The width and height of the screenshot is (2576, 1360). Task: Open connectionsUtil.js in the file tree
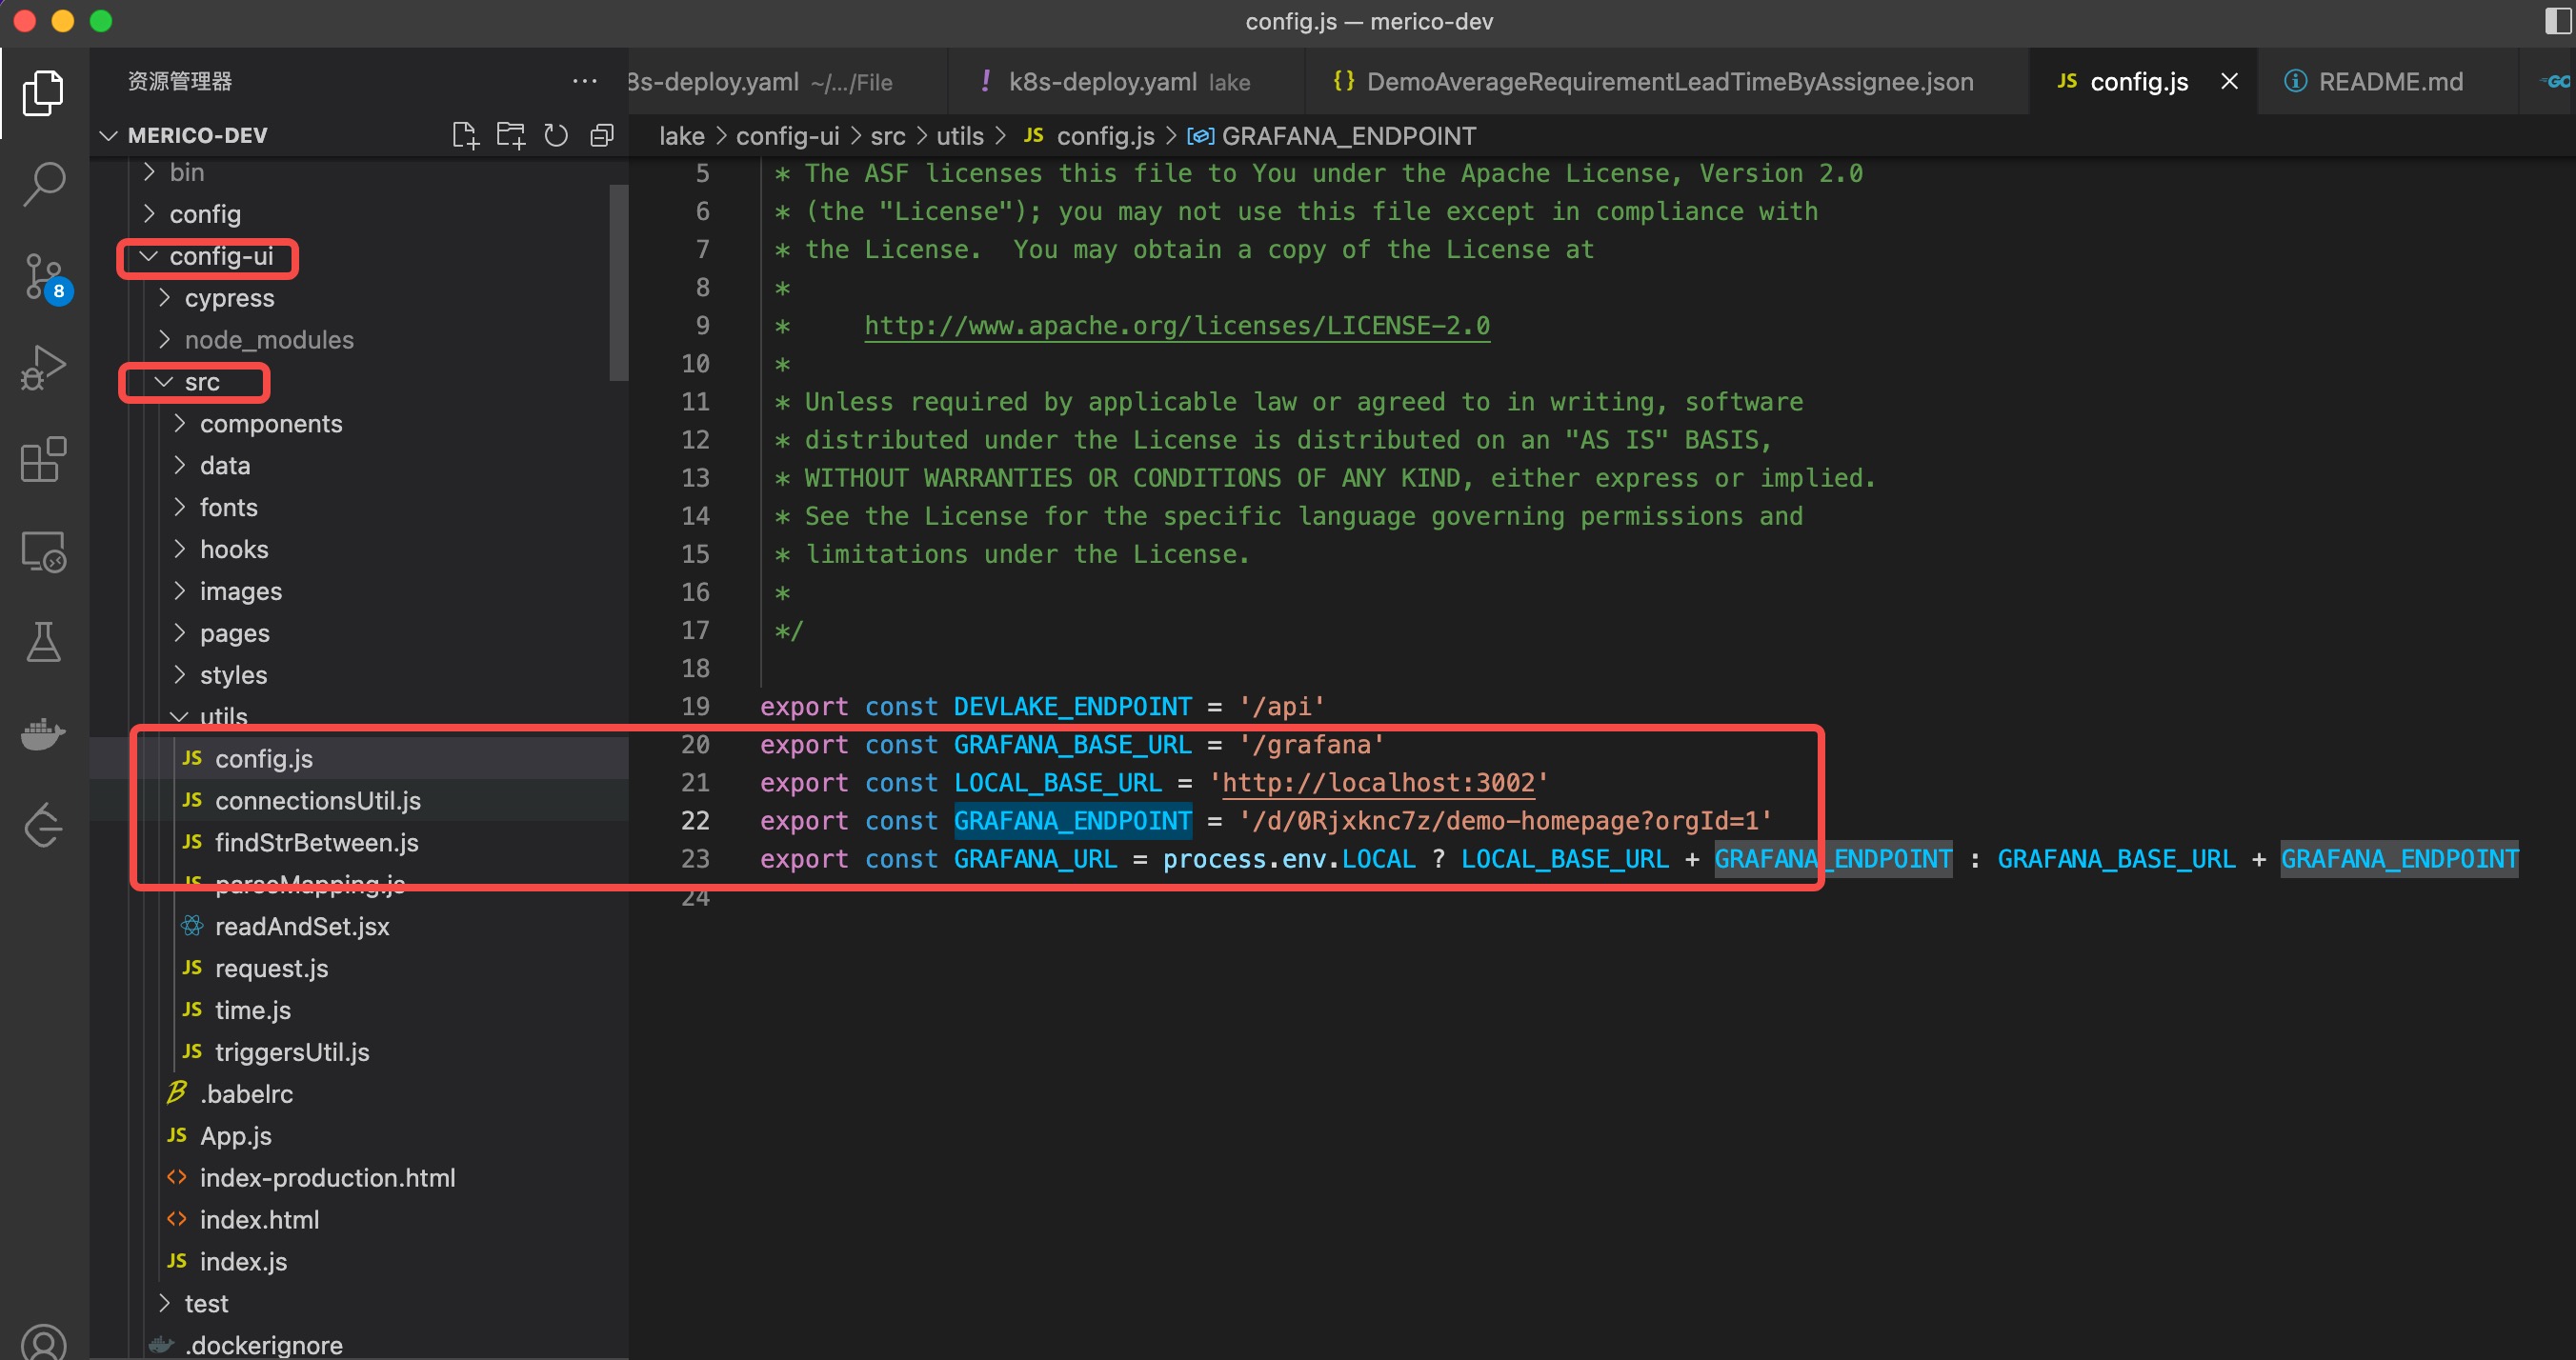(317, 801)
